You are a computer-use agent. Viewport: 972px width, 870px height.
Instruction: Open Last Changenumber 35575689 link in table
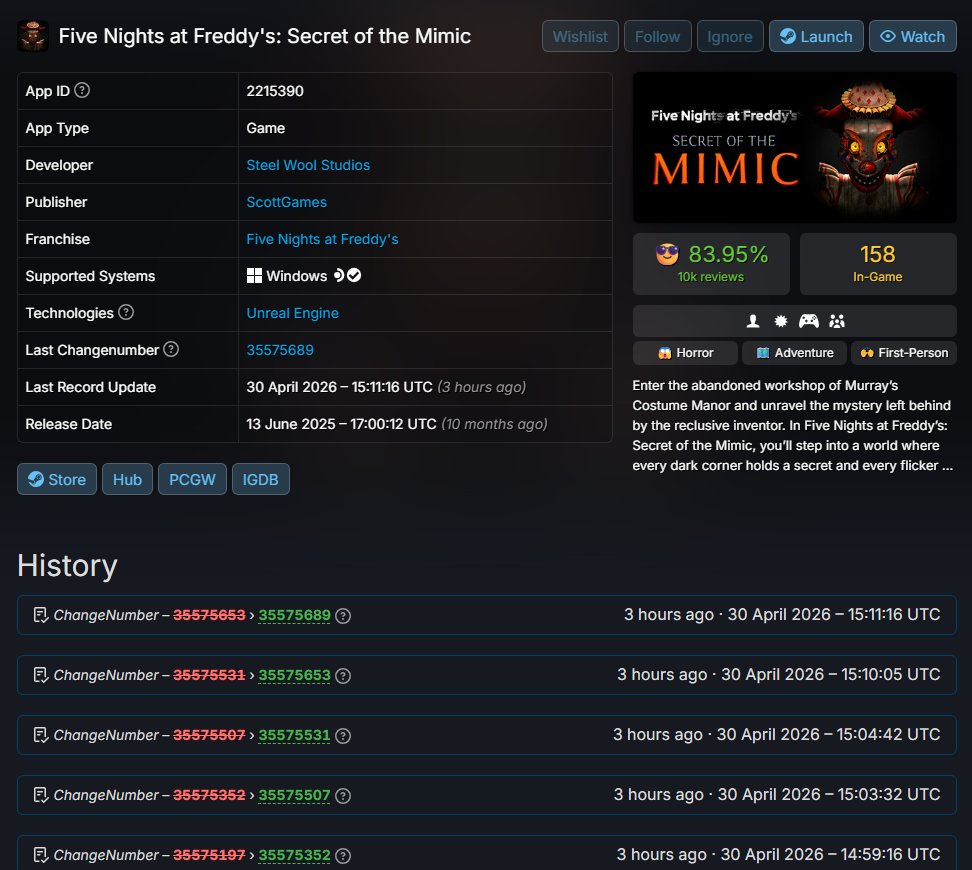280,350
